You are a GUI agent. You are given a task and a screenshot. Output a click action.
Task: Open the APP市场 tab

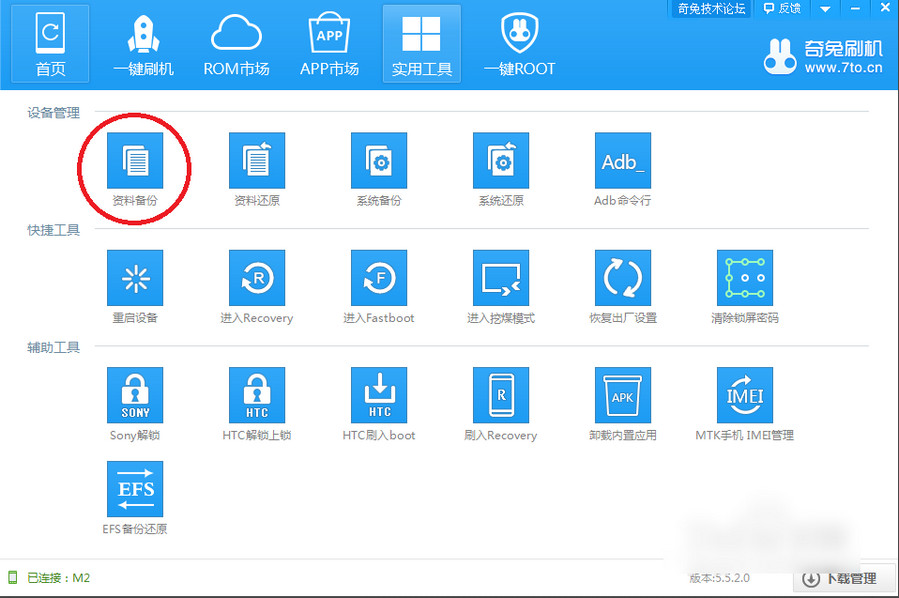pos(329,44)
